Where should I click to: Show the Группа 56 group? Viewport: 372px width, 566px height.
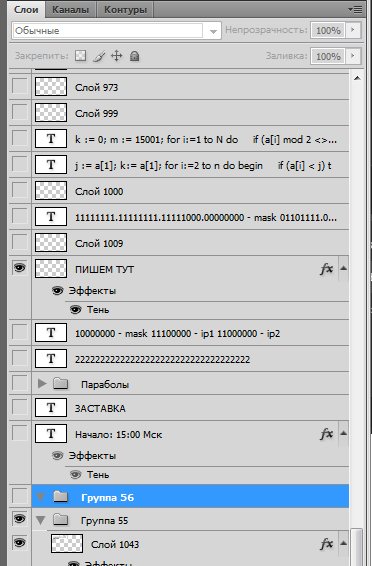(19, 496)
